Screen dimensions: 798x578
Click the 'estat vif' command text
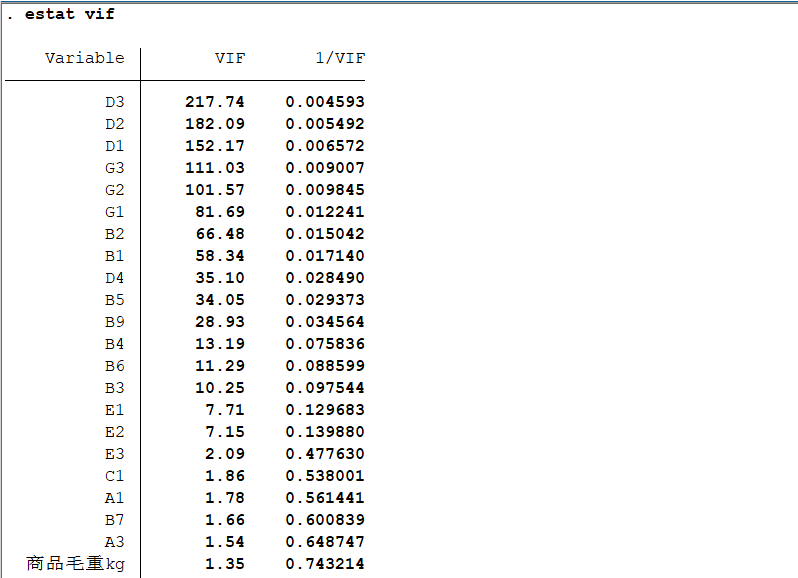click(x=70, y=14)
